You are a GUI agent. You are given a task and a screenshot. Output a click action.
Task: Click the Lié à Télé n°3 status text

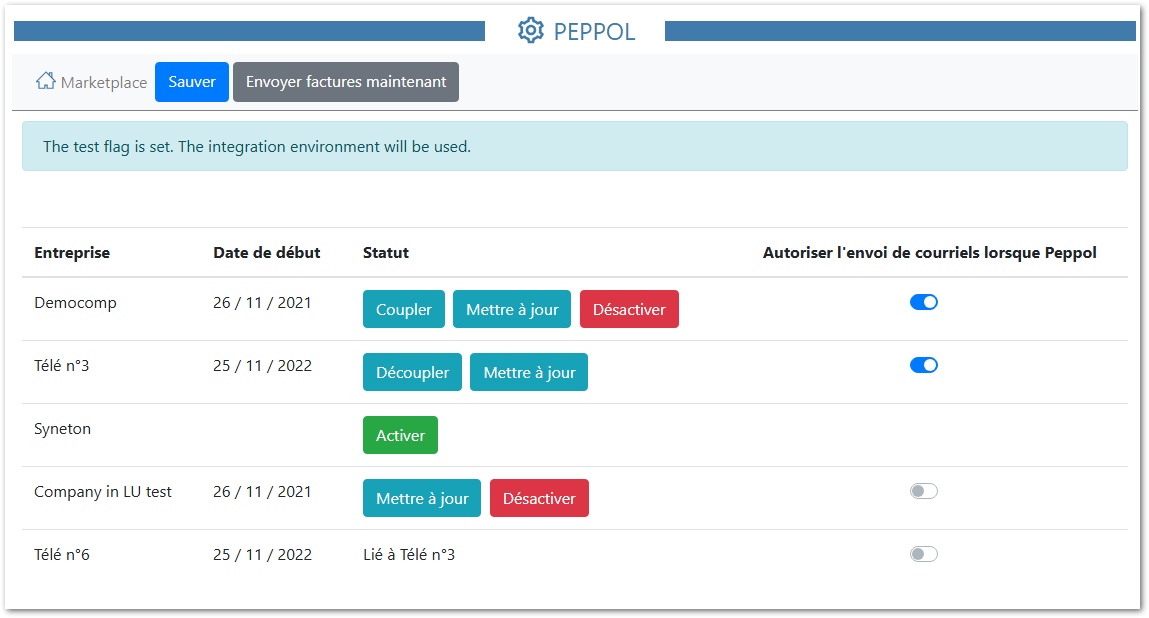pyautogui.click(x=407, y=553)
